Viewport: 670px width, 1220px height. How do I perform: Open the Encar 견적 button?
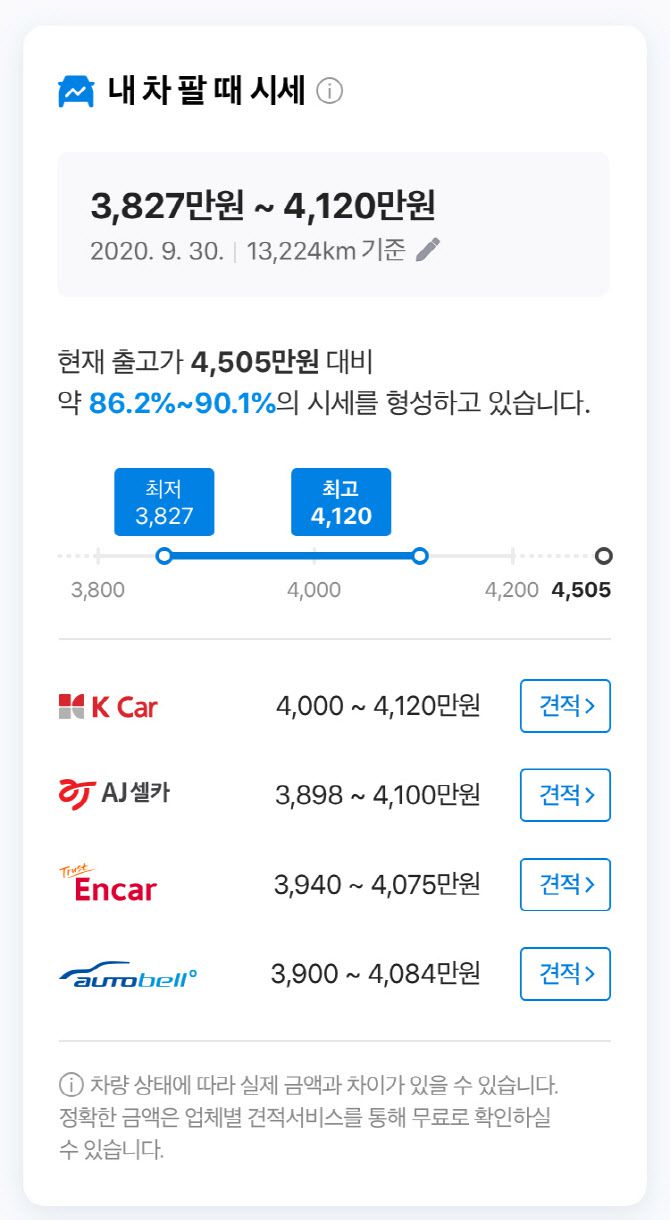click(x=565, y=884)
